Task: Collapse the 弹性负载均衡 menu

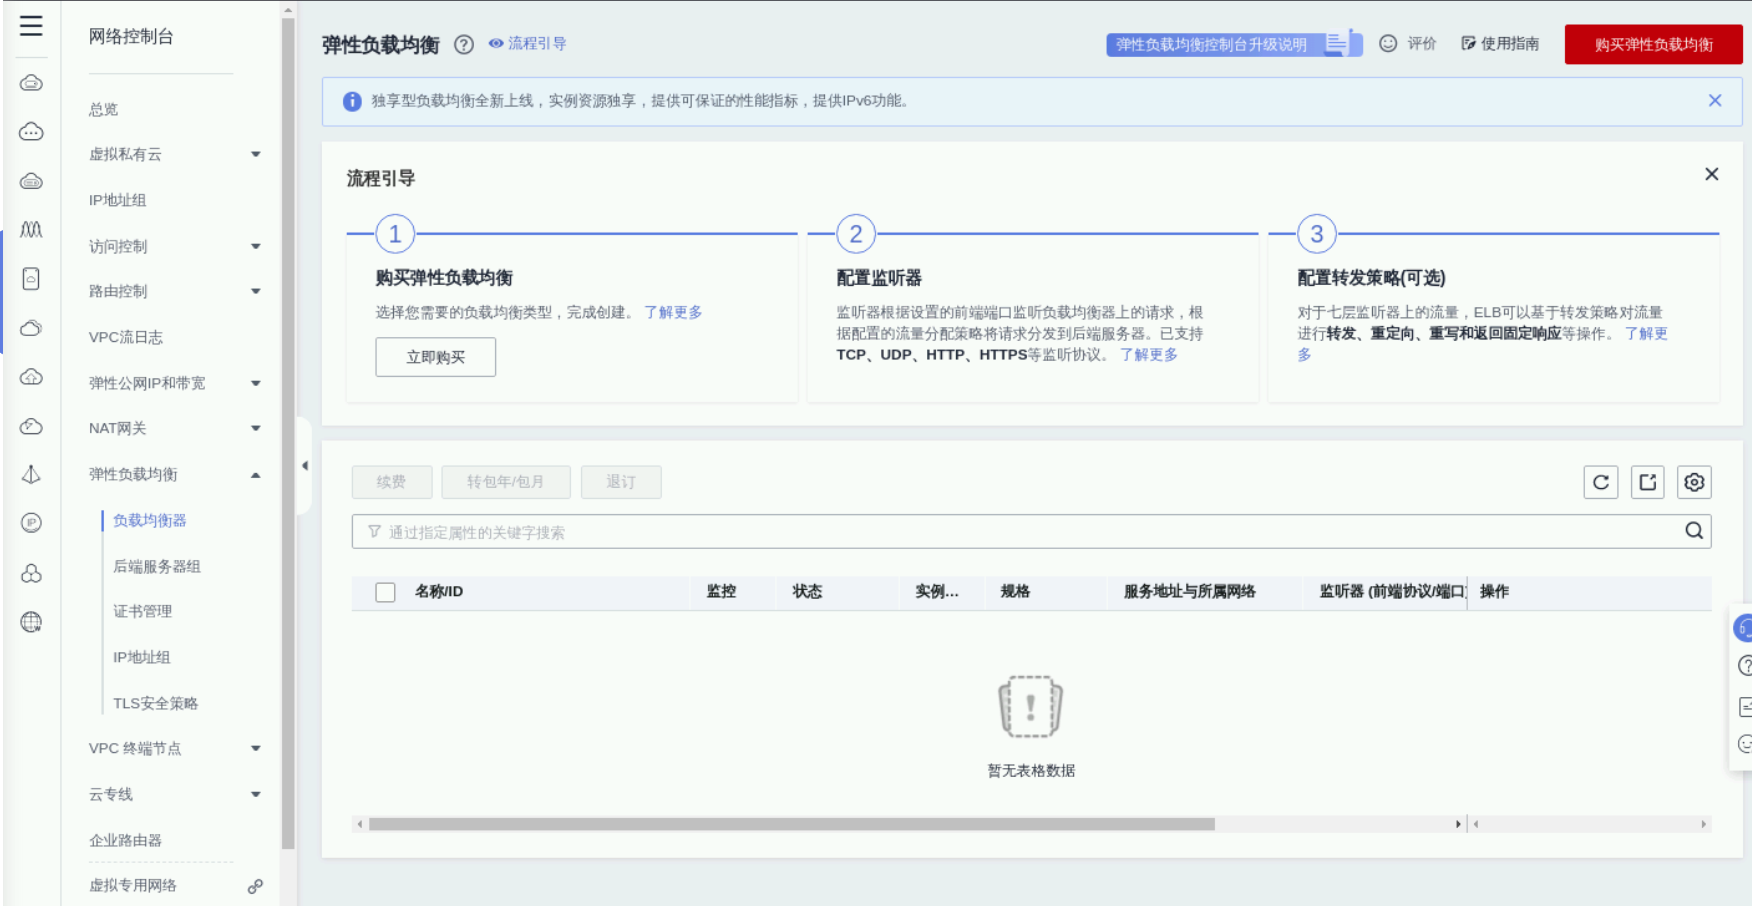Action: point(256,475)
